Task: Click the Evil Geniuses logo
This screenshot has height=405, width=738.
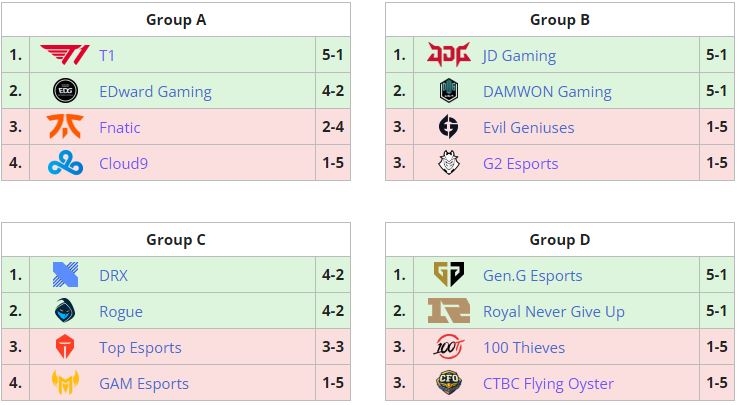Action: pos(449,127)
